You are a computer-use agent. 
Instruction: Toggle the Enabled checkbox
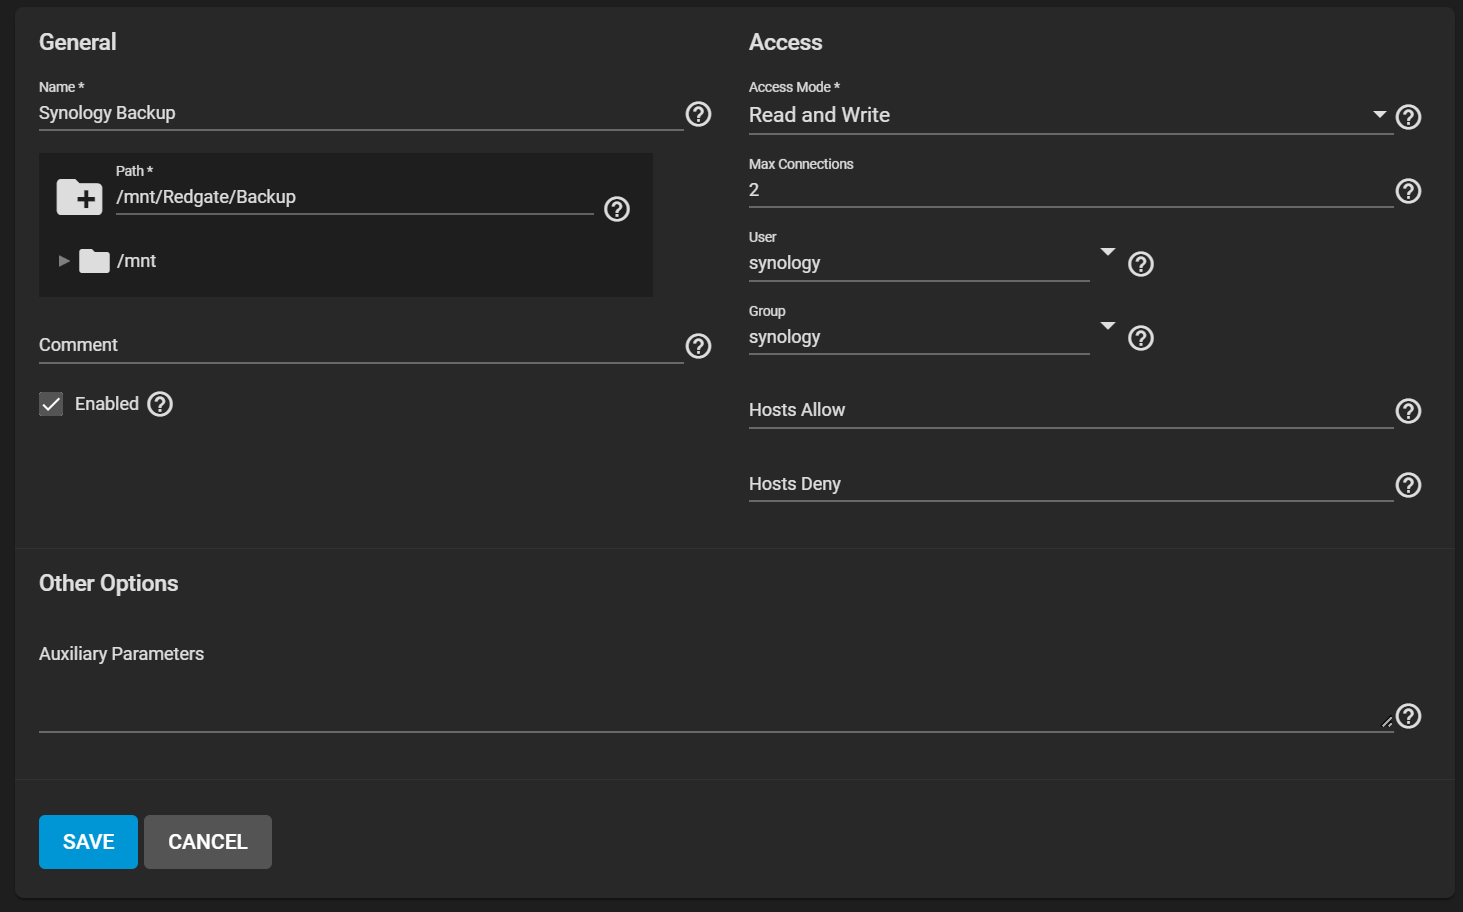tap(51, 404)
